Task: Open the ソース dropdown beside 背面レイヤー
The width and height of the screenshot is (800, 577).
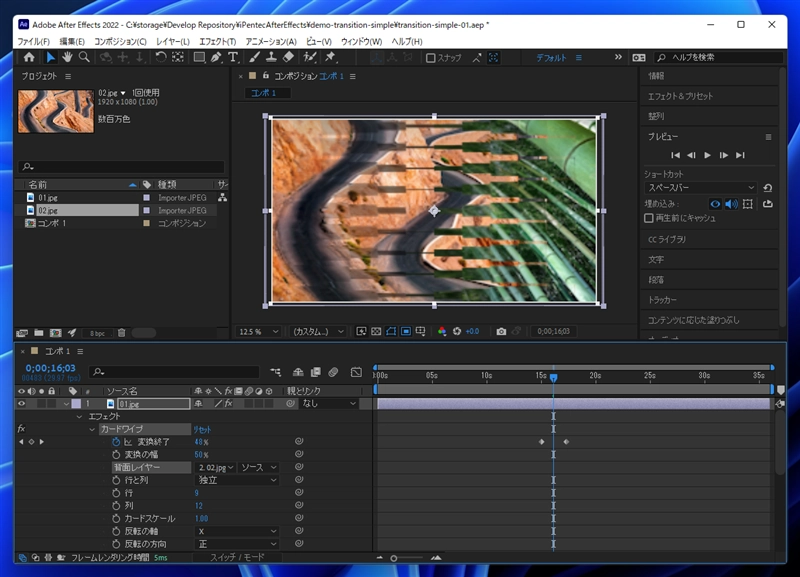Action: (x=259, y=467)
